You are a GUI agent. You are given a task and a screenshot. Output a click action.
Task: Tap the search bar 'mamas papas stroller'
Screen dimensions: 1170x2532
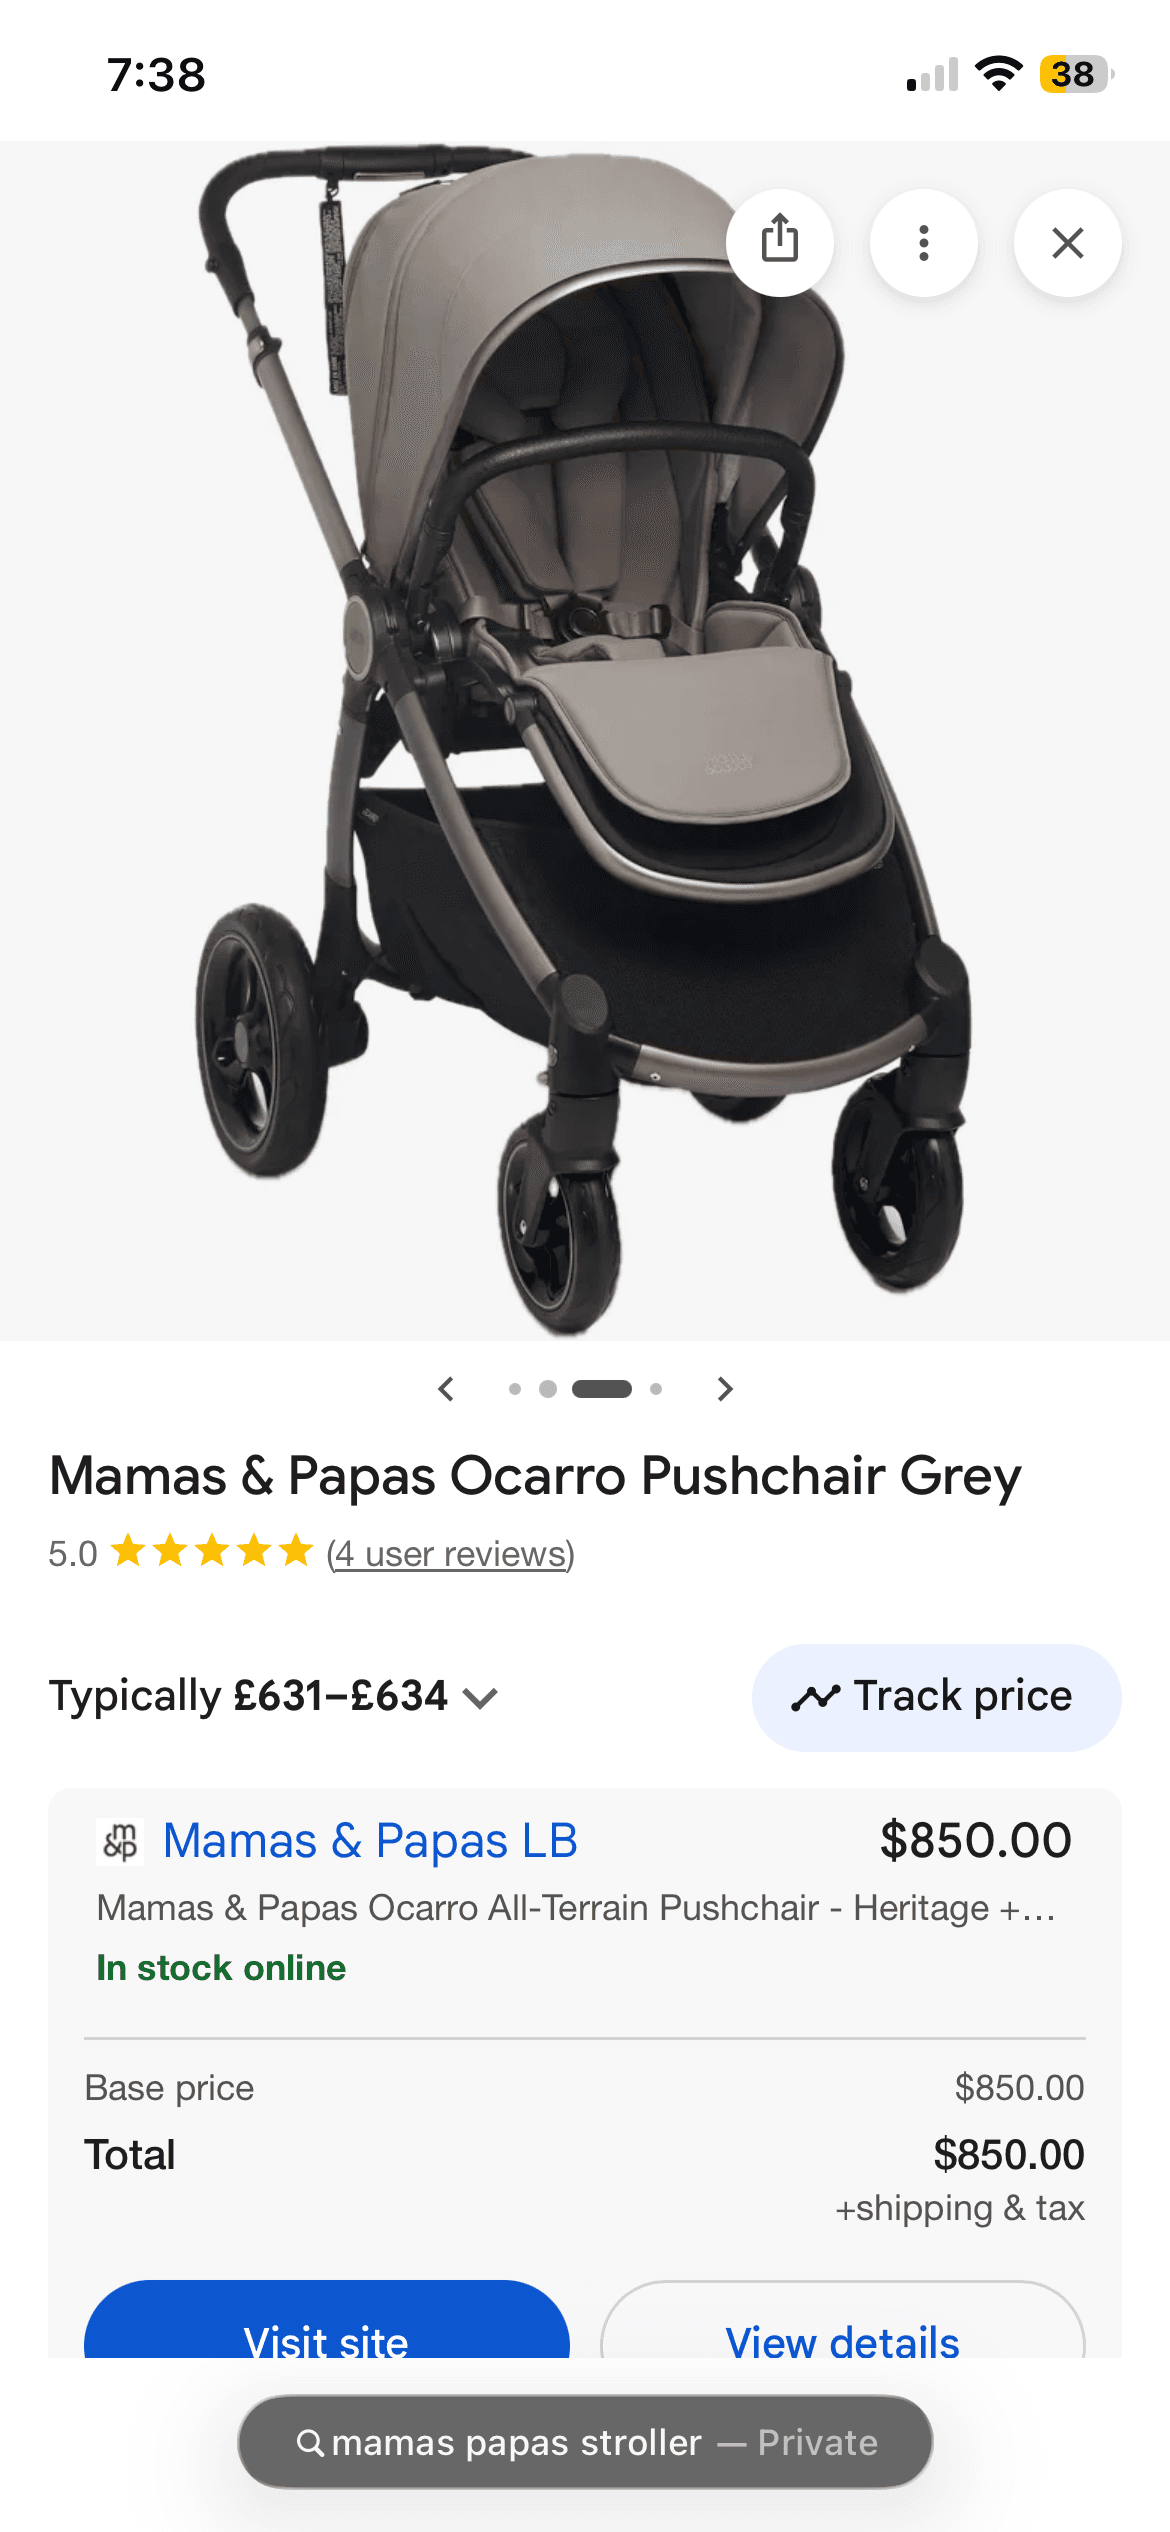point(585,2442)
